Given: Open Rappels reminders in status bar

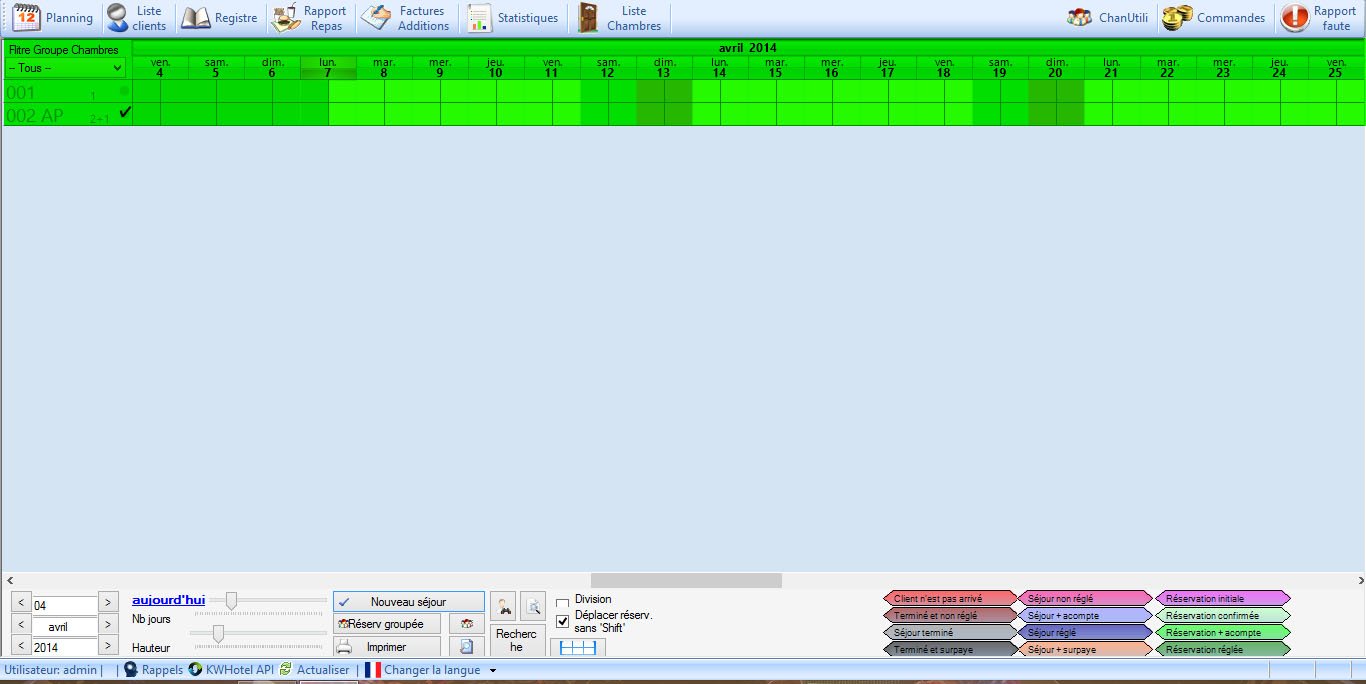Looking at the screenshot, I should (153, 670).
